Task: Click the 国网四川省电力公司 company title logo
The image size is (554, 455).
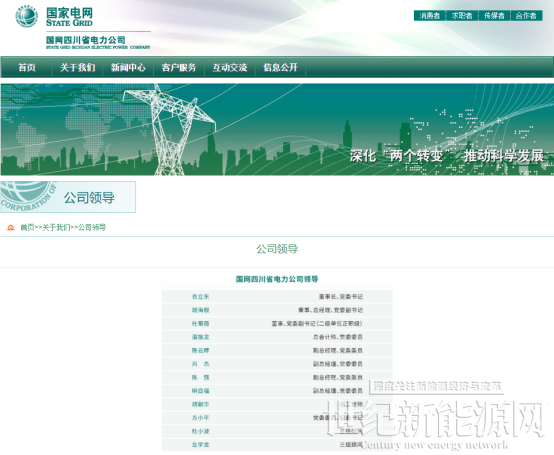Action: [x=98, y=42]
